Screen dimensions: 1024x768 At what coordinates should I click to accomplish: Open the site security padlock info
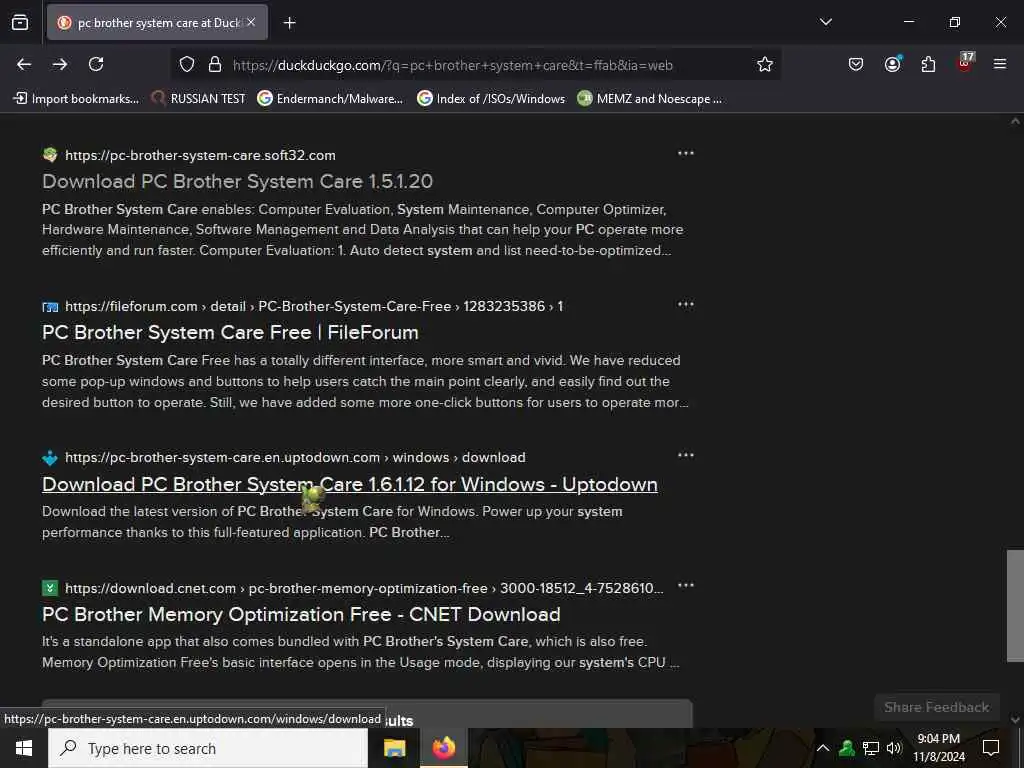click(215, 65)
